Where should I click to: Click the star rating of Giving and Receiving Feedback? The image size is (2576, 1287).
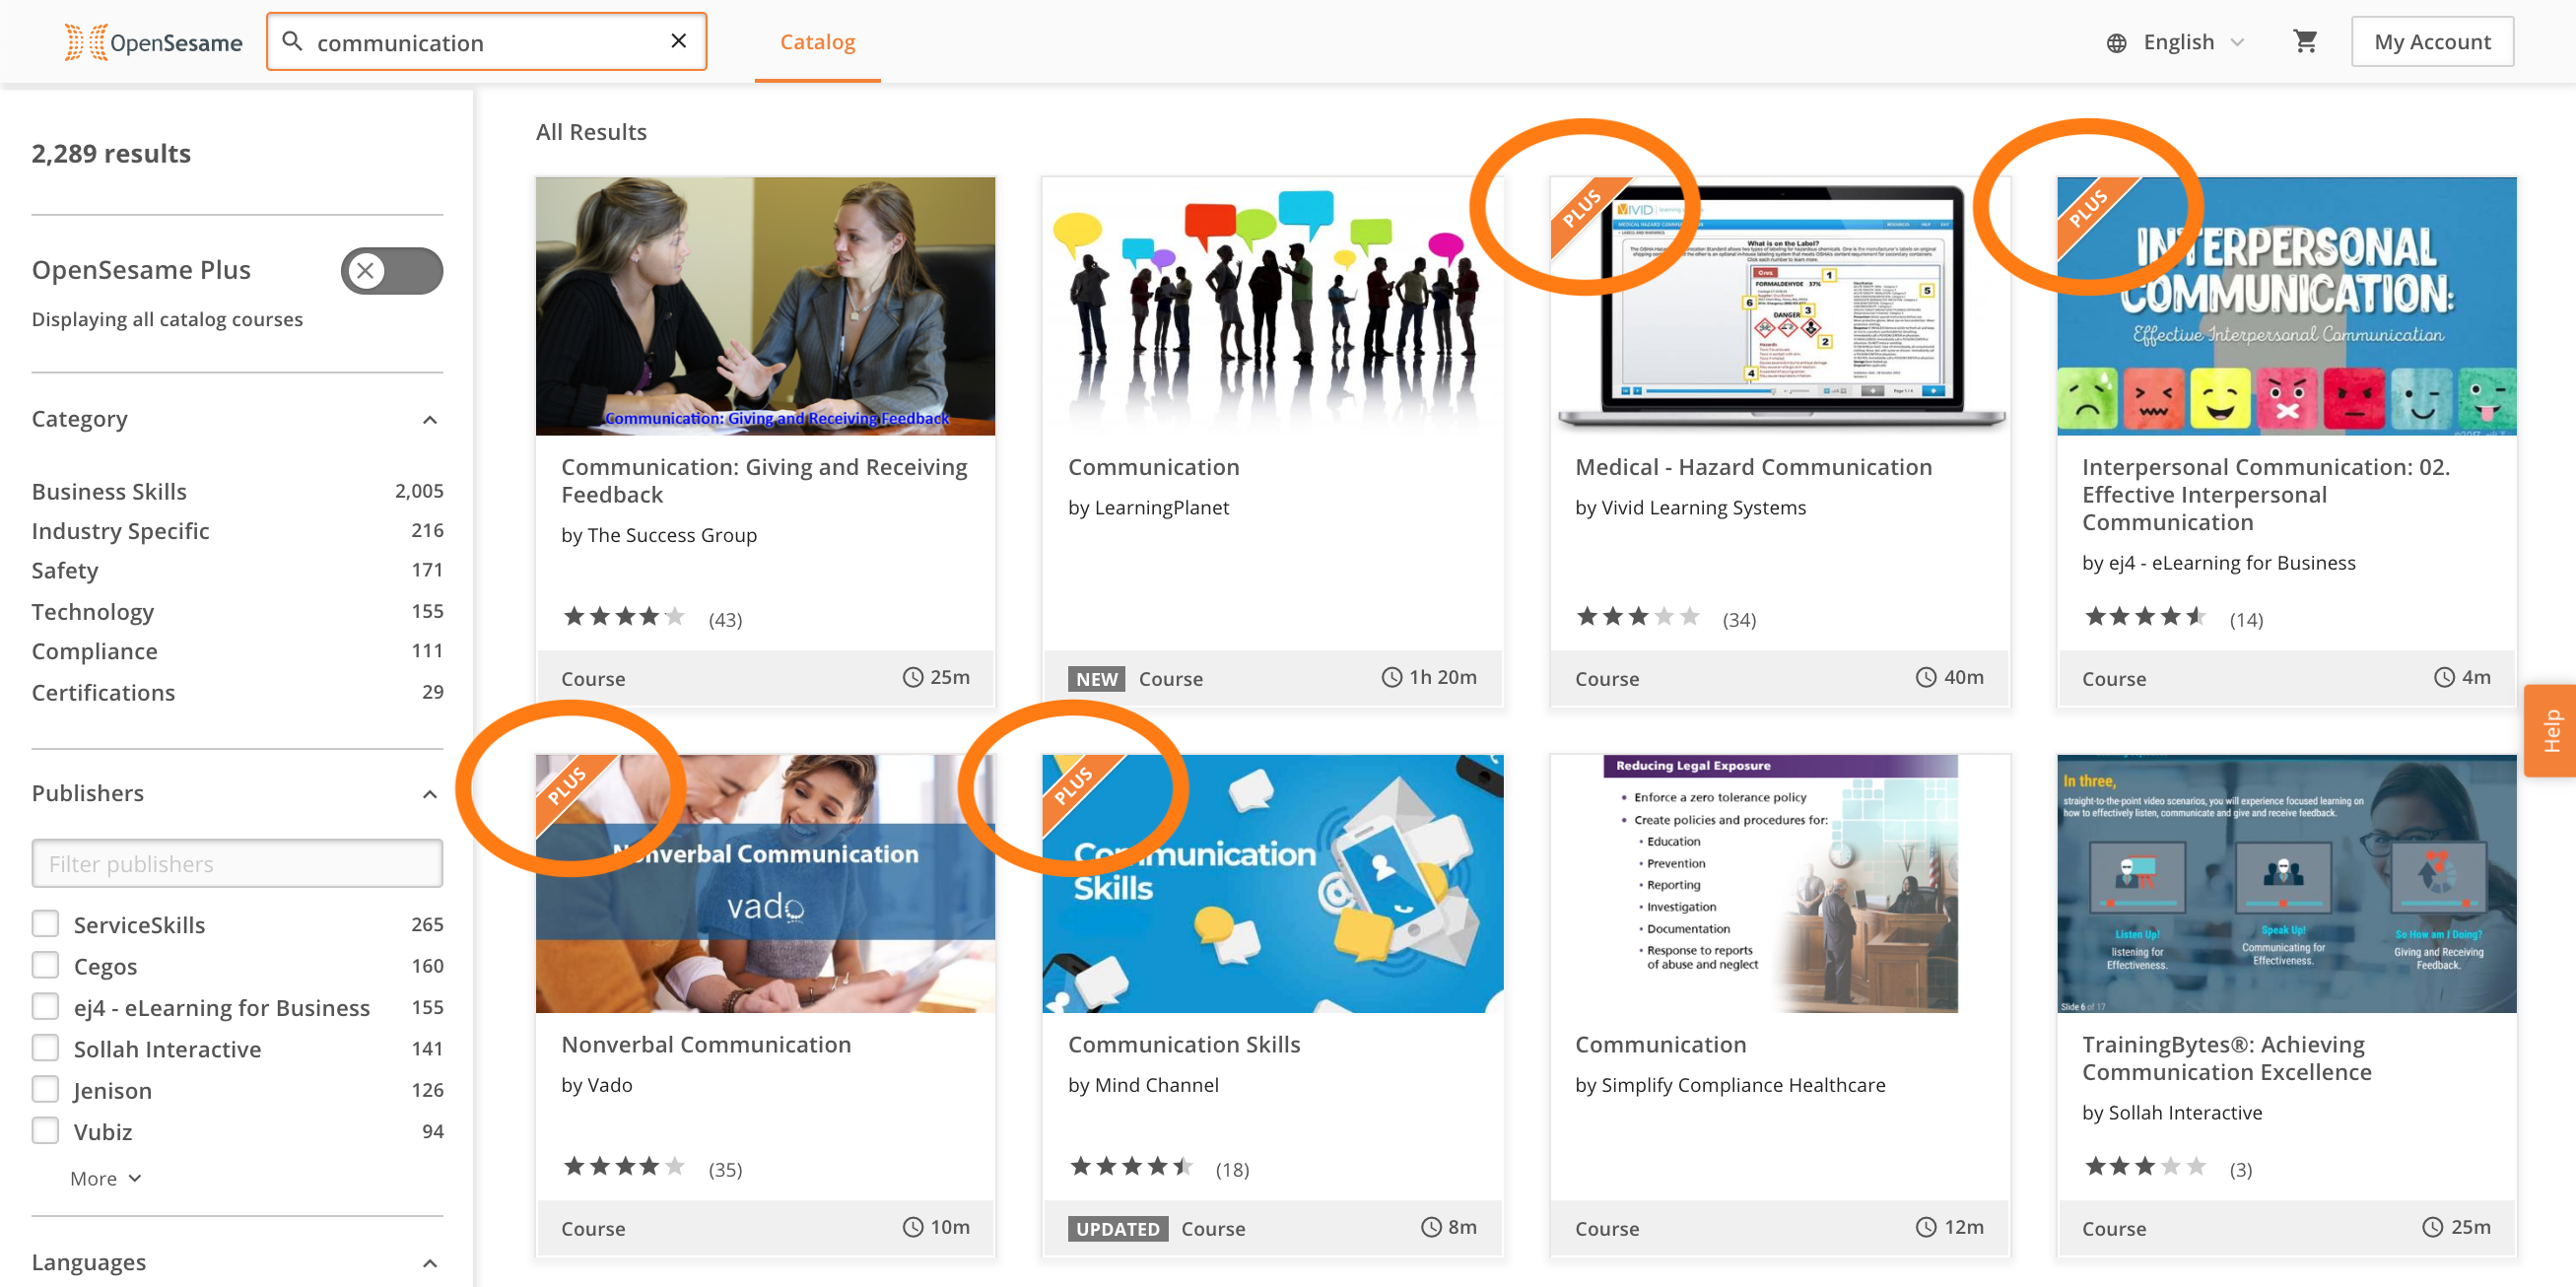(x=624, y=617)
